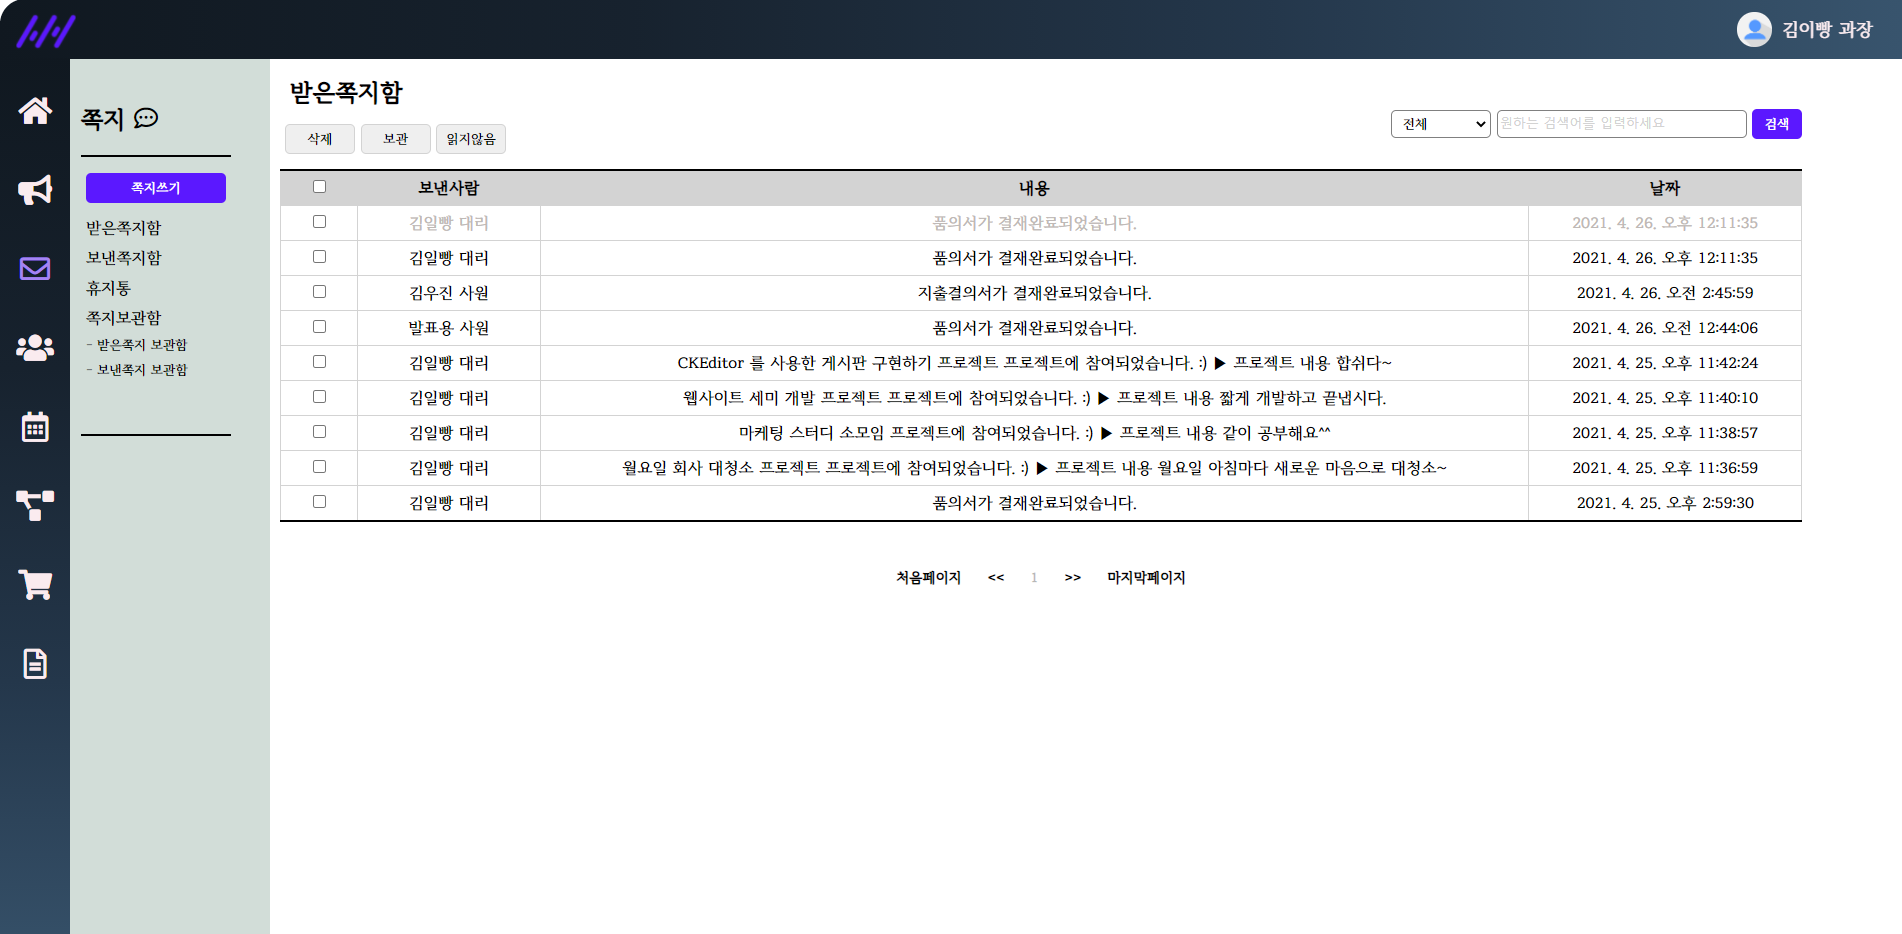Open the 전체 search filter dropdown

click(1440, 124)
